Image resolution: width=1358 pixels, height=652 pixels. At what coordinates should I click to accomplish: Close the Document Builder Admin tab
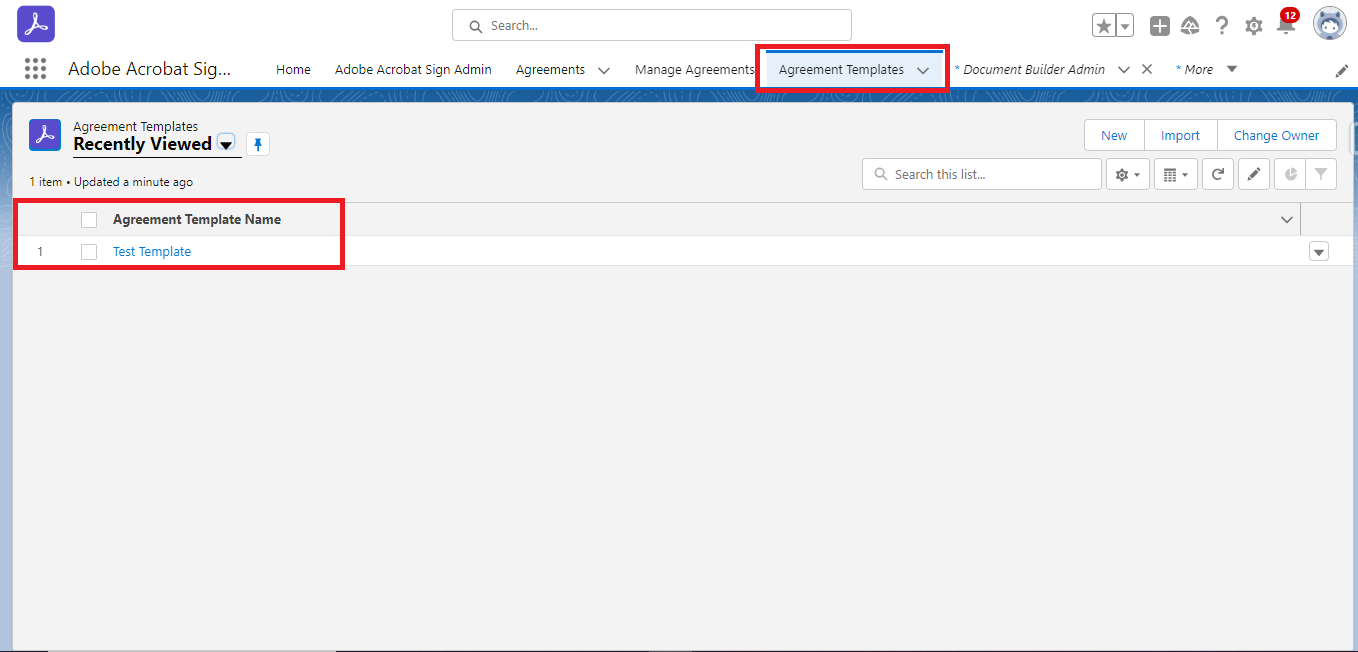(x=1147, y=69)
